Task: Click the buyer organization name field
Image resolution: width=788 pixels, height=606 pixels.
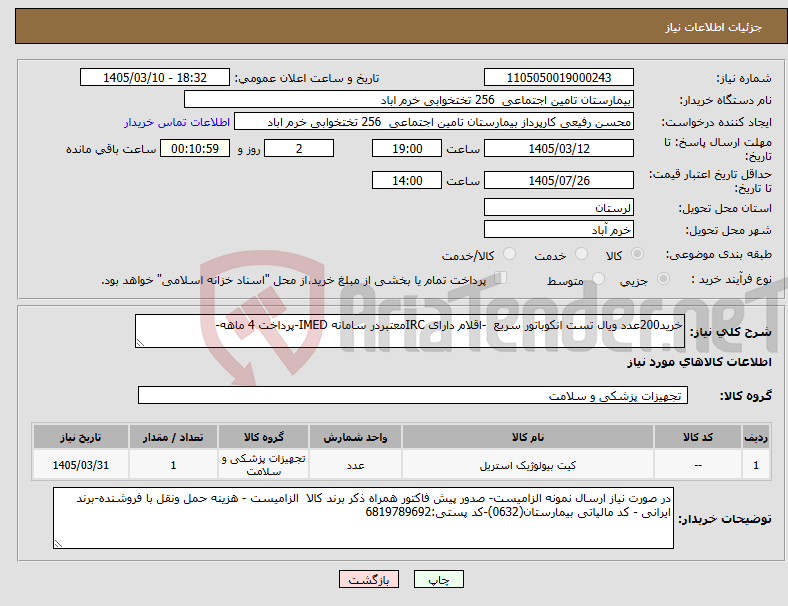Action: (x=409, y=99)
